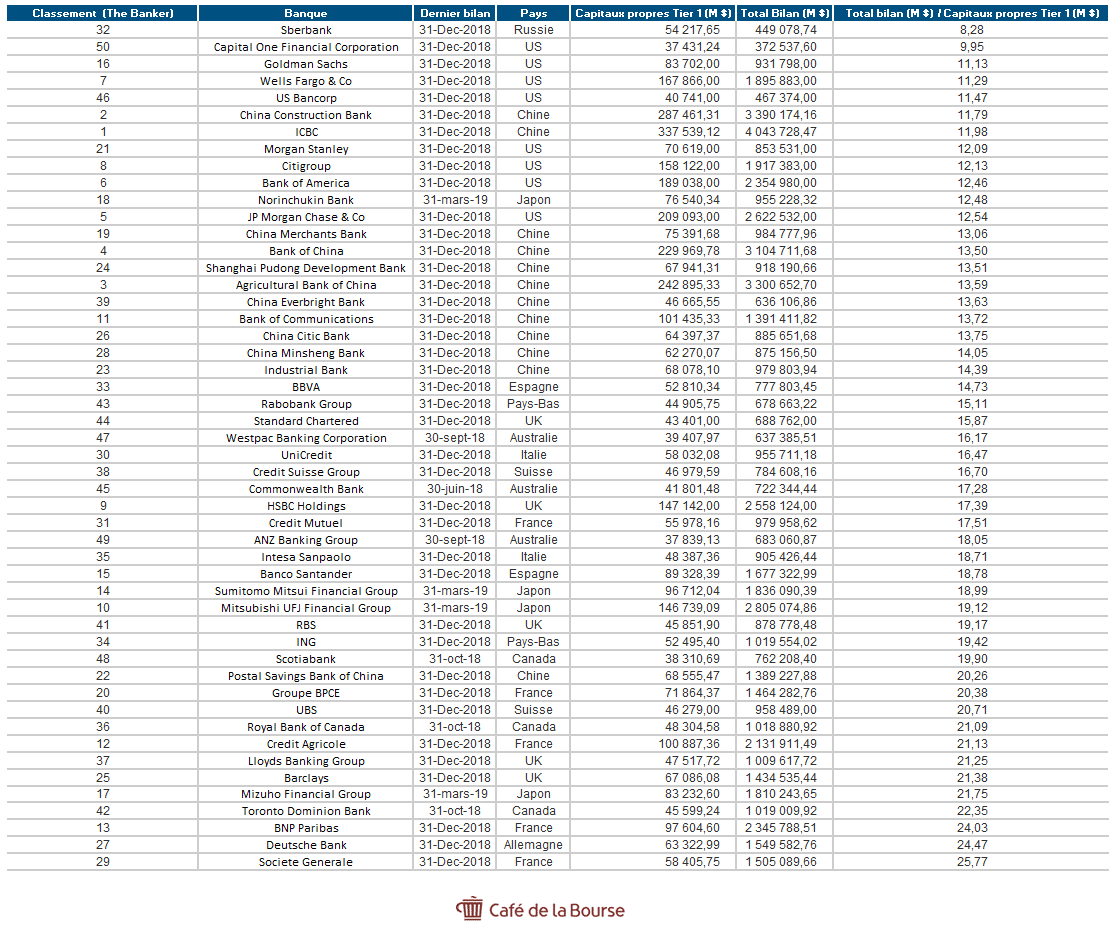The width and height of the screenshot is (1119, 928).
Task: Click the "Dernier bilan" column header
Action: pos(455,13)
